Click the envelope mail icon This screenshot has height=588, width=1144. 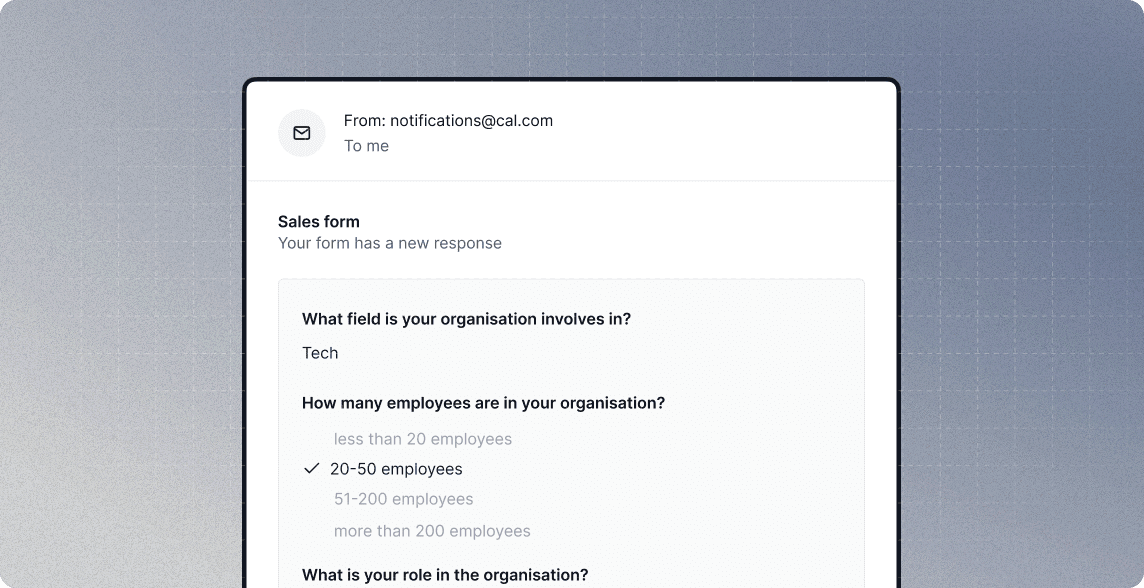pos(301,133)
